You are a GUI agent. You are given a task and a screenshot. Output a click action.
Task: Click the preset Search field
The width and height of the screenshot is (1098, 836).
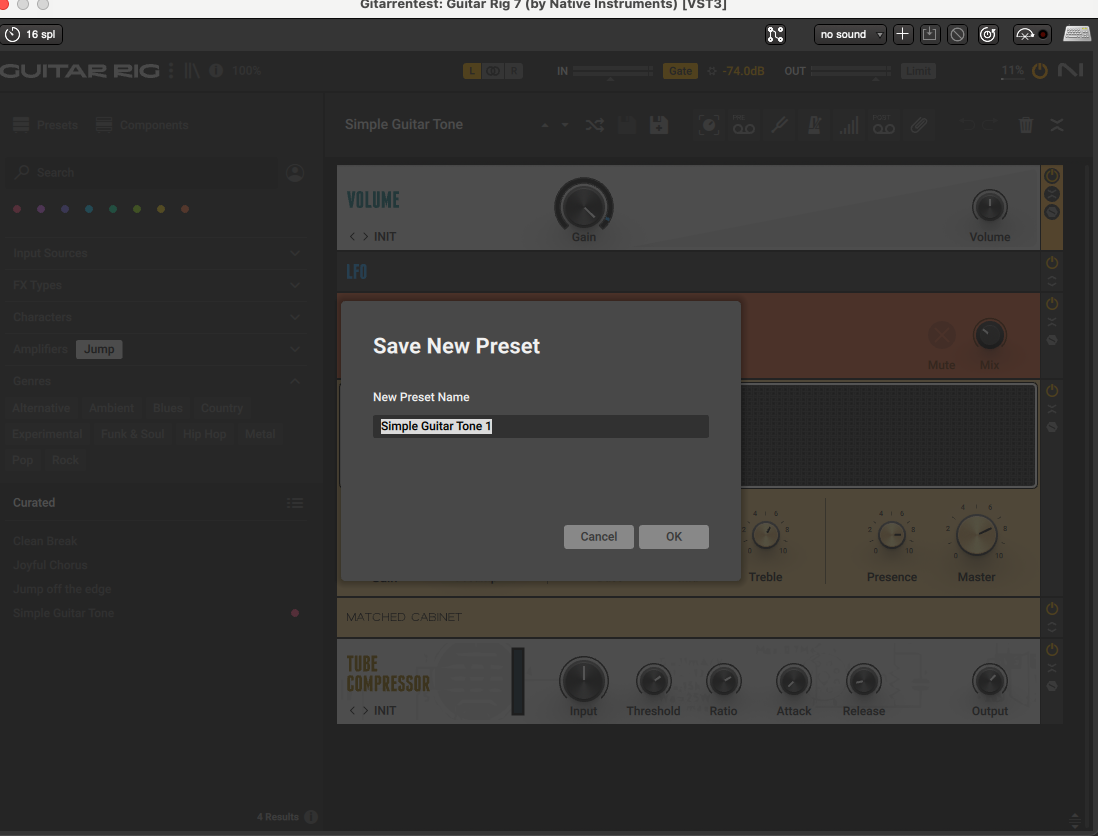pos(142,172)
